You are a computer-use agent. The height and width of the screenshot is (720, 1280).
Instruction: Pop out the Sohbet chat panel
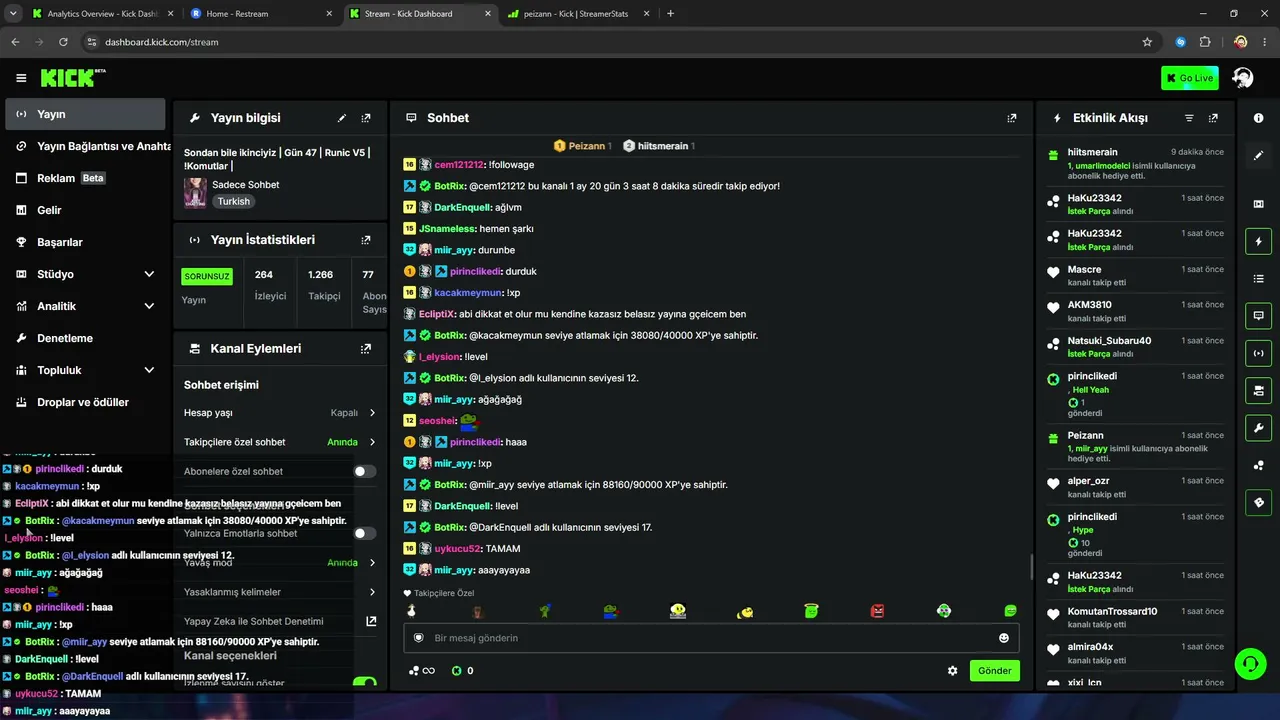[1012, 118]
